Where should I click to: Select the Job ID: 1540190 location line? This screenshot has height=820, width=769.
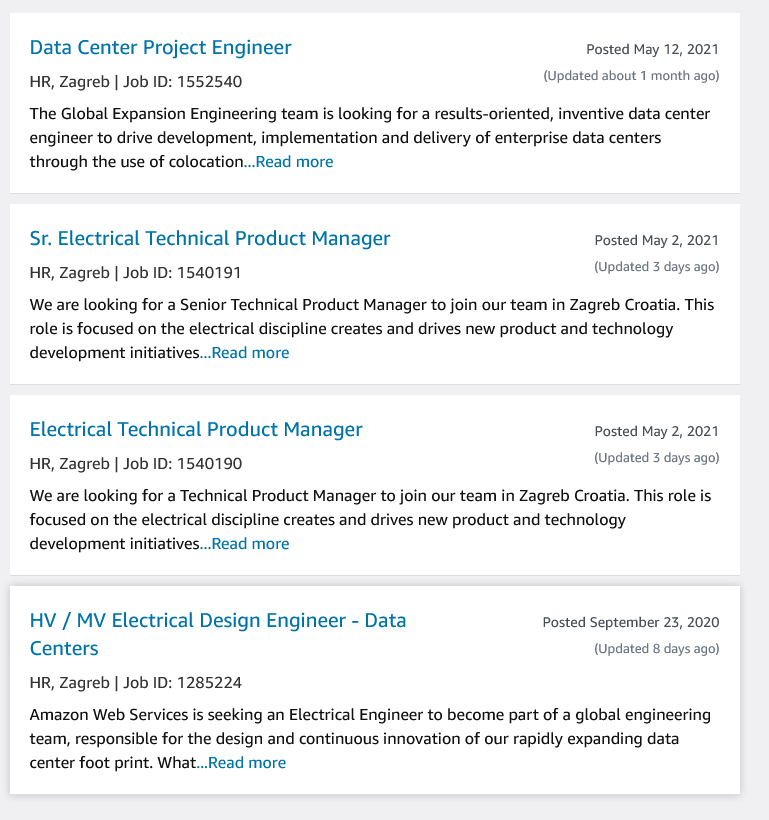(x=135, y=463)
